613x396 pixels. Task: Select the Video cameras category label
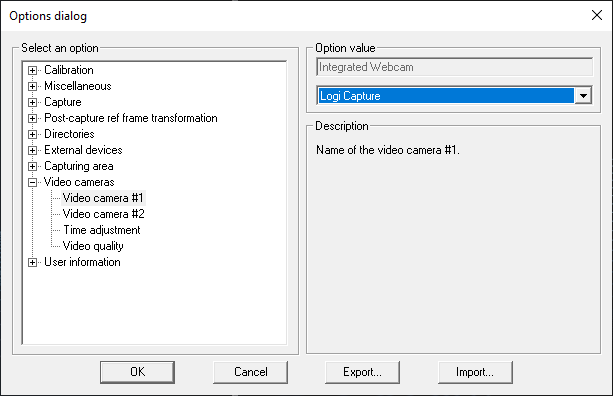(79, 182)
